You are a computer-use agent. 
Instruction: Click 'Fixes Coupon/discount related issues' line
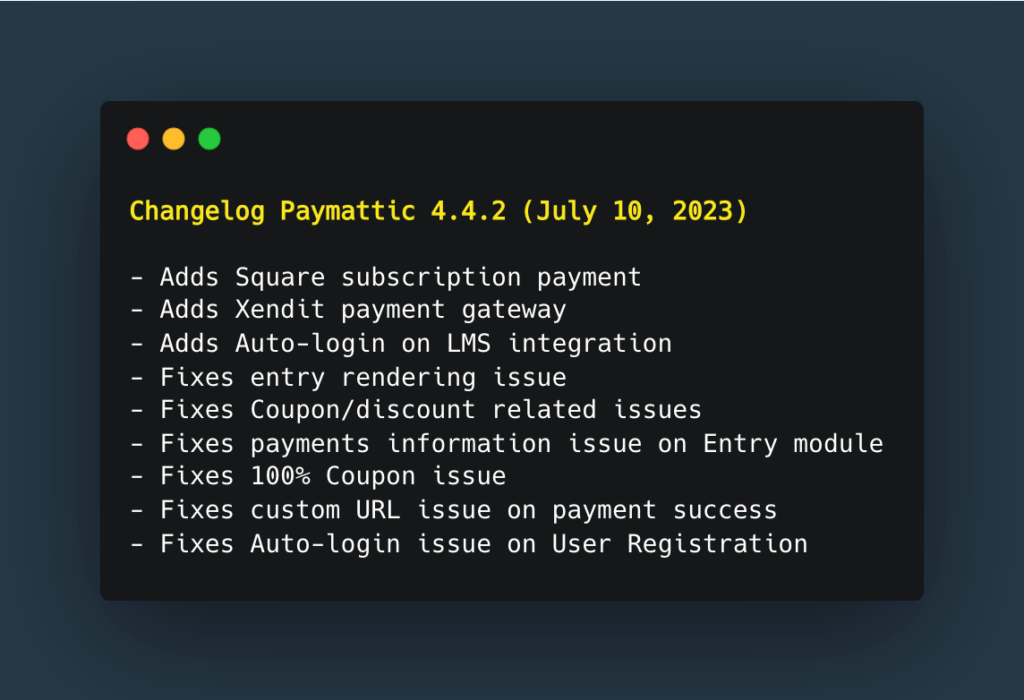(415, 410)
